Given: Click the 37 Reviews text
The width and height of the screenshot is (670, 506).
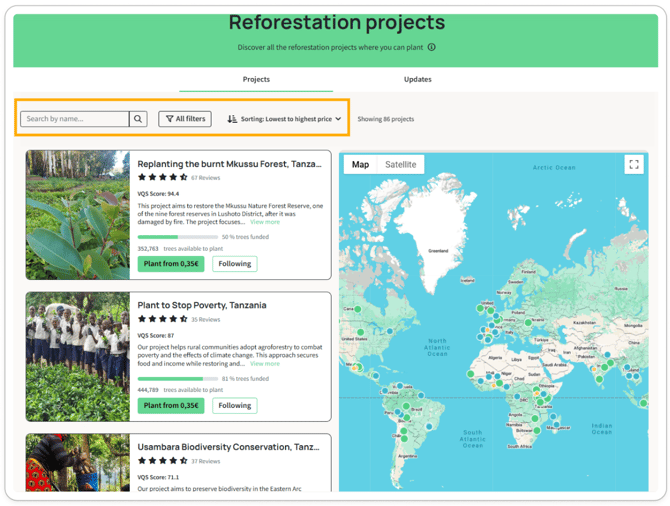Looking at the screenshot, I should click(206, 461).
